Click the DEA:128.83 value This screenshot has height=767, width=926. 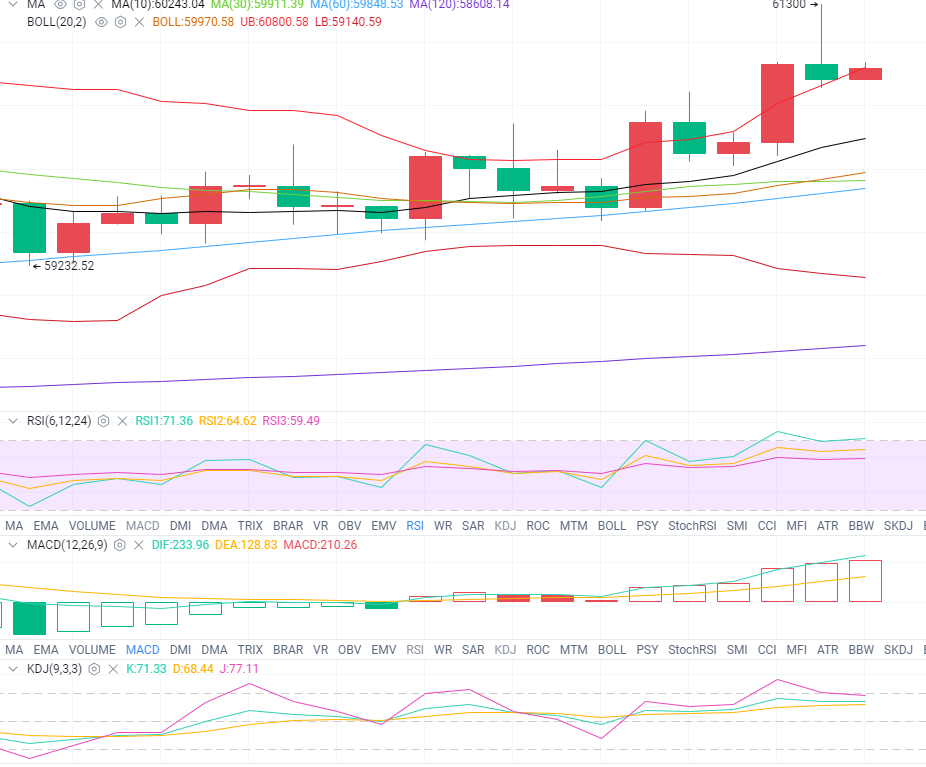(x=246, y=545)
